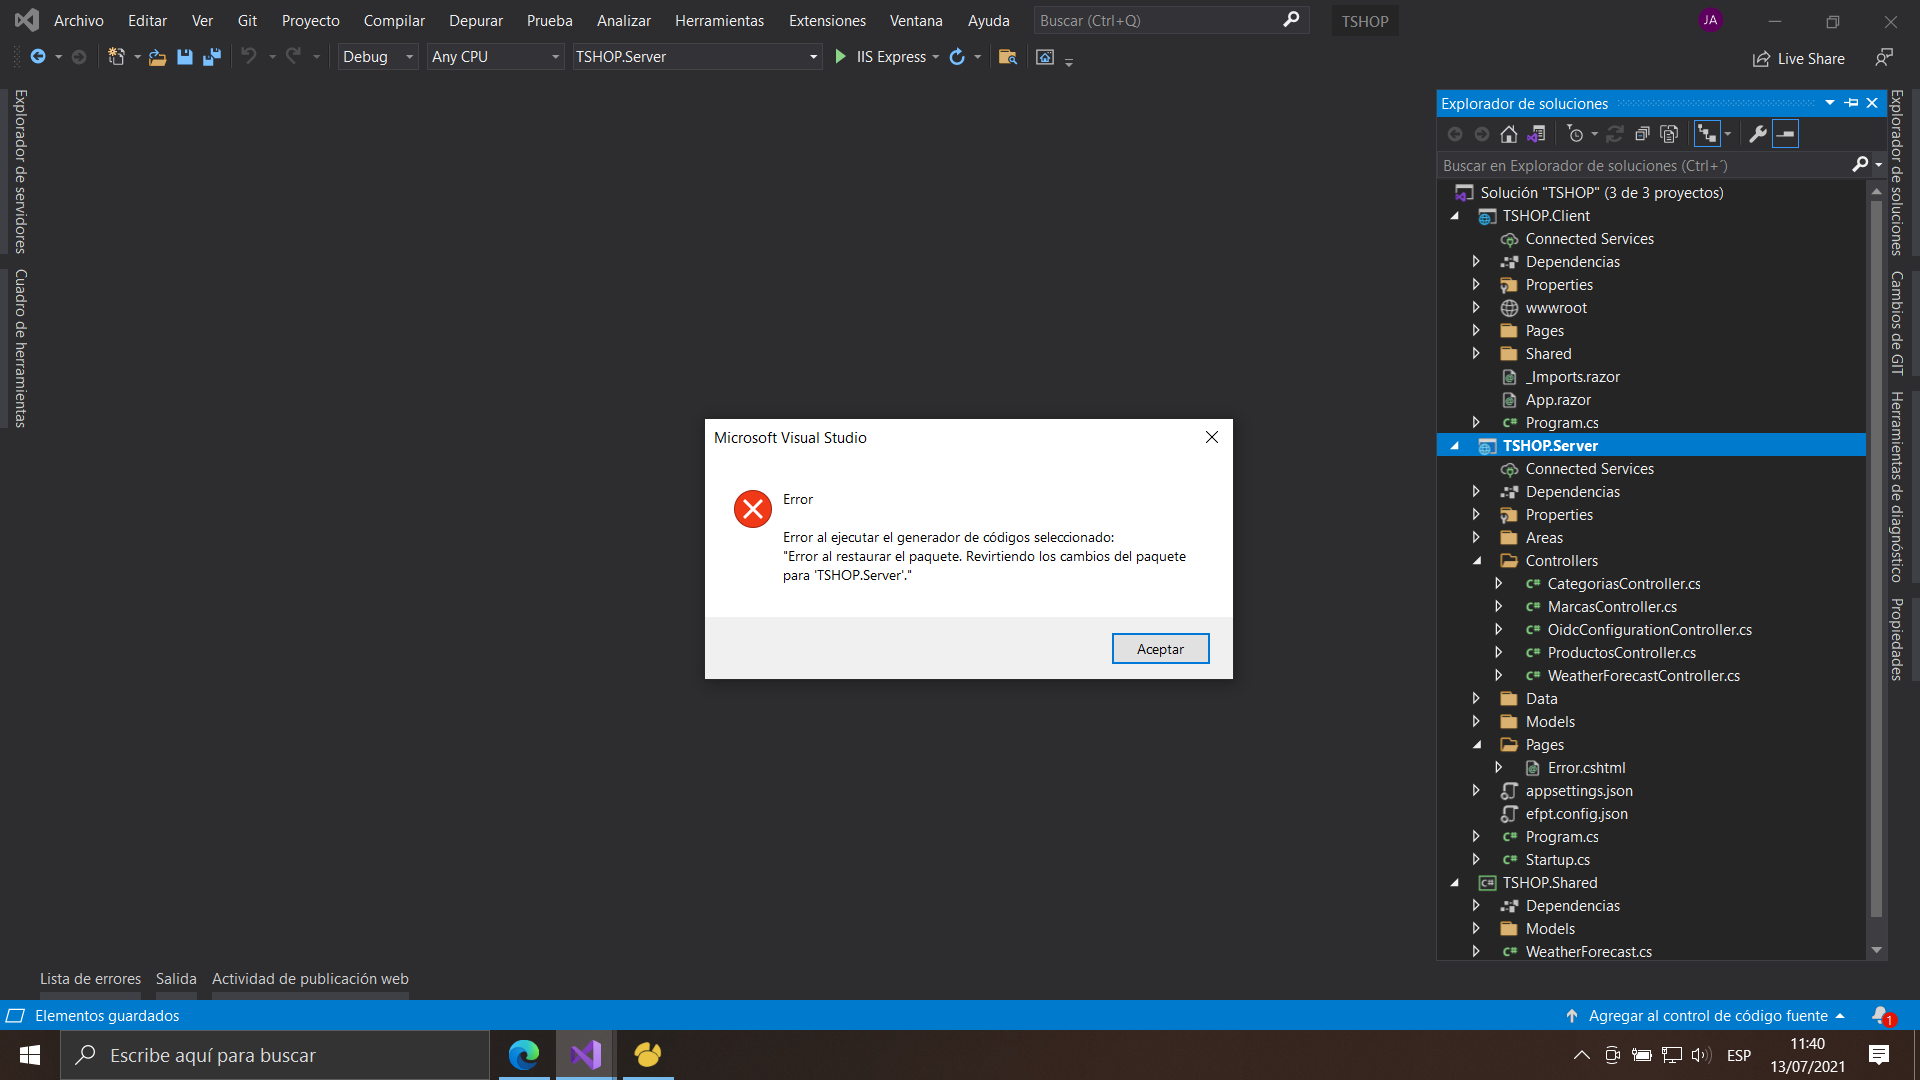Screen dimensions: 1920x1080
Task: Switch to the Salida tab
Action: (176, 979)
